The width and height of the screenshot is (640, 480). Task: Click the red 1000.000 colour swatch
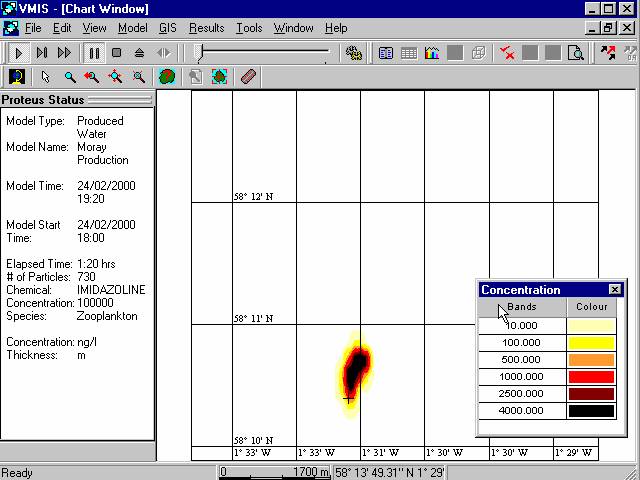coord(591,376)
